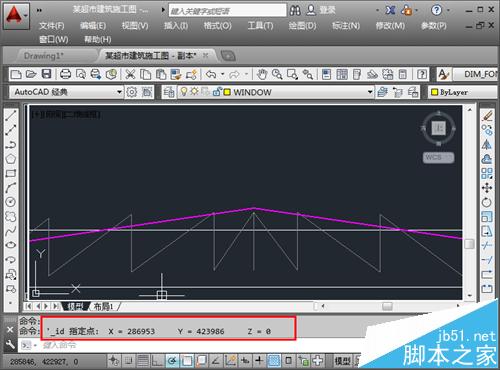Toggle Polar Tracking in status bar
This screenshot has width=500, height=370.
[172, 361]
